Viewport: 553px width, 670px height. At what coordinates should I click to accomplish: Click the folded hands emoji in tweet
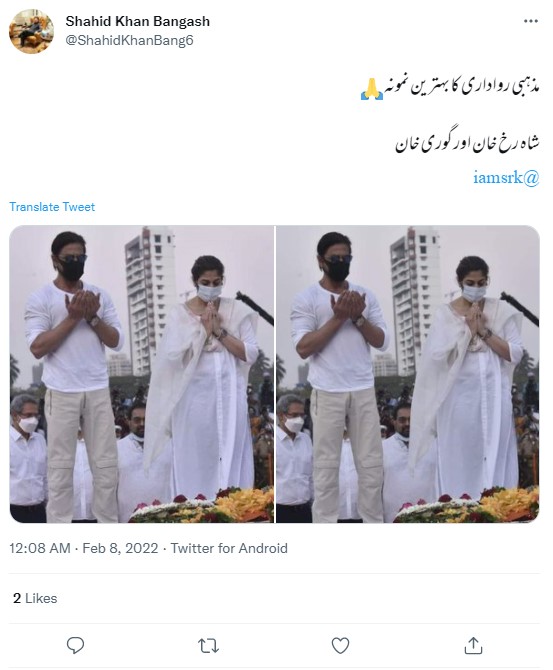coord(372,89)
